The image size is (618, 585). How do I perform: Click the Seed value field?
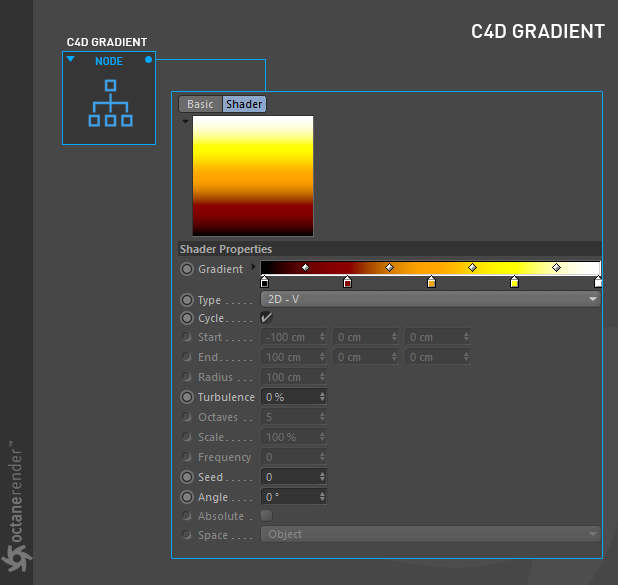(x=294, y=477)
